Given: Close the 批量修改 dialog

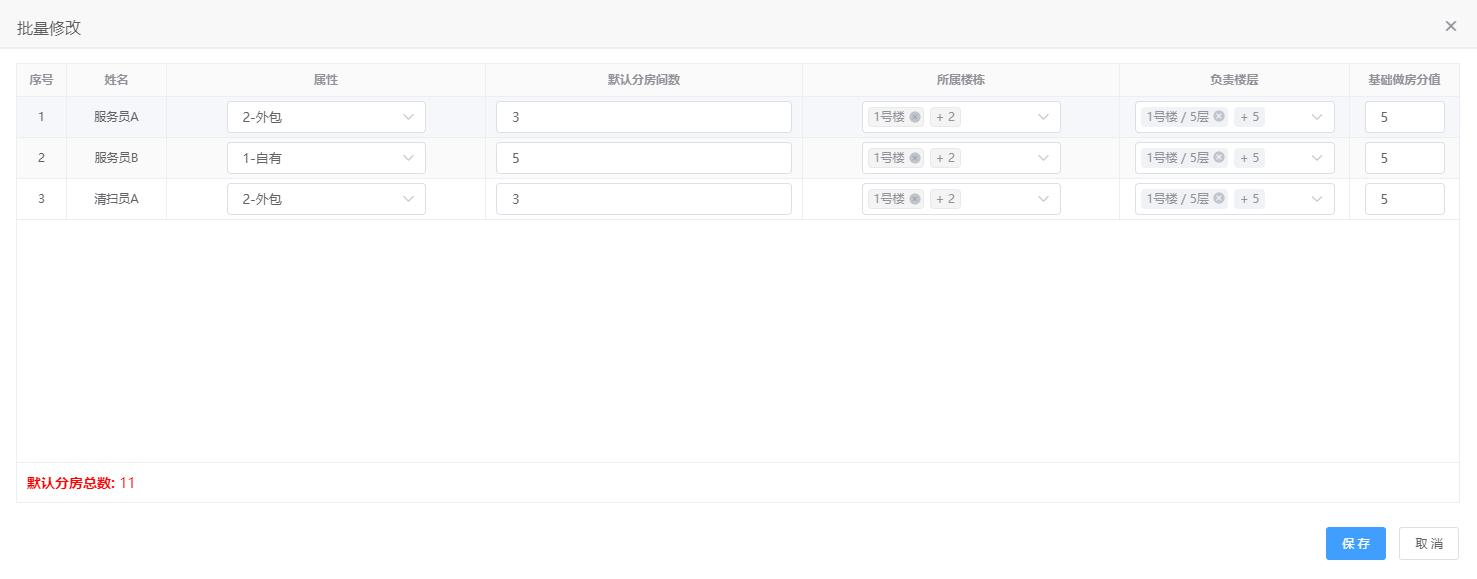Looking at the screenshot, I should (1451, 26).
